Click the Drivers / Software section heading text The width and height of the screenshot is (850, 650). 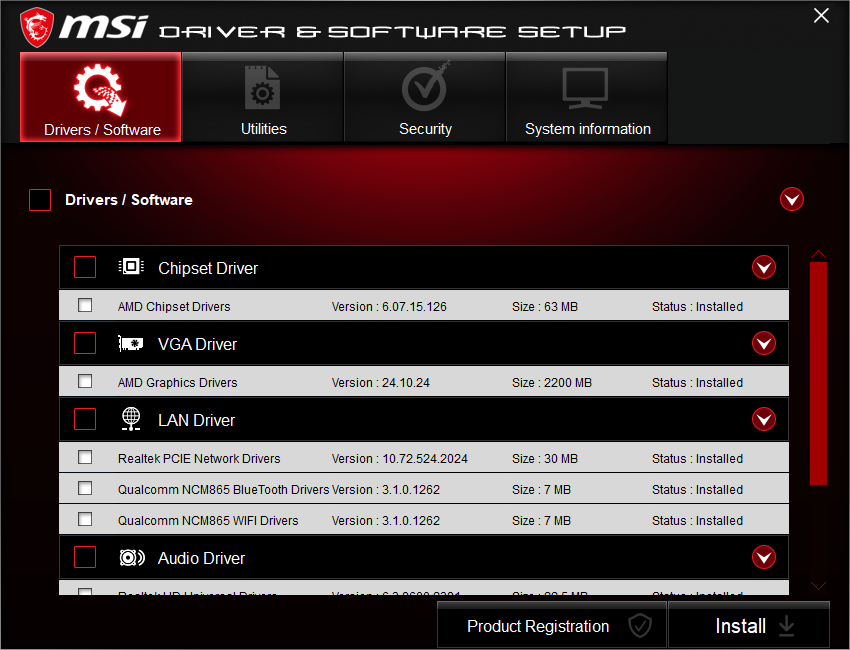point(128,199)
